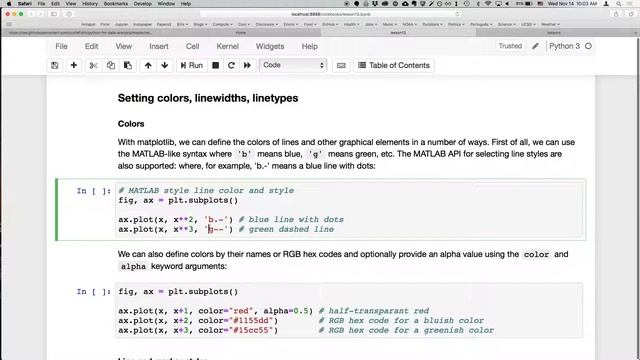This screenshot has width=640, height=360.
Task: Open the Insert menu
Action: coord(159,47)
